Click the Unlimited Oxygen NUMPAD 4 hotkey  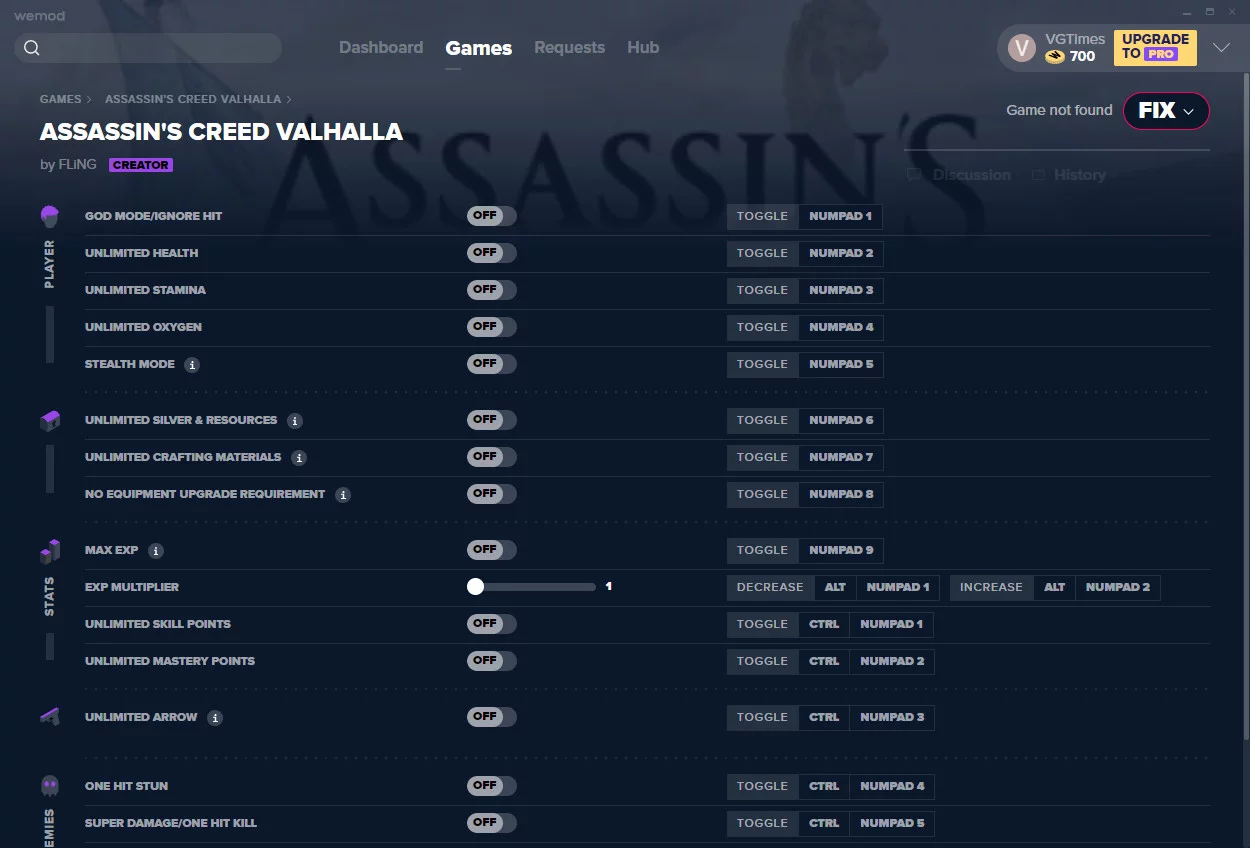click(841, 327)
